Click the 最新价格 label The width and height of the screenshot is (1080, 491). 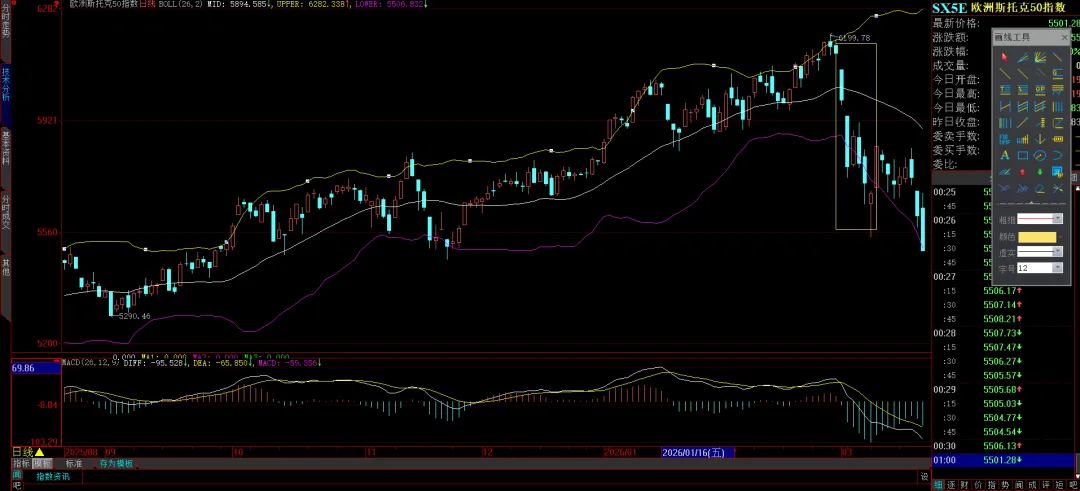coord(956,23)
